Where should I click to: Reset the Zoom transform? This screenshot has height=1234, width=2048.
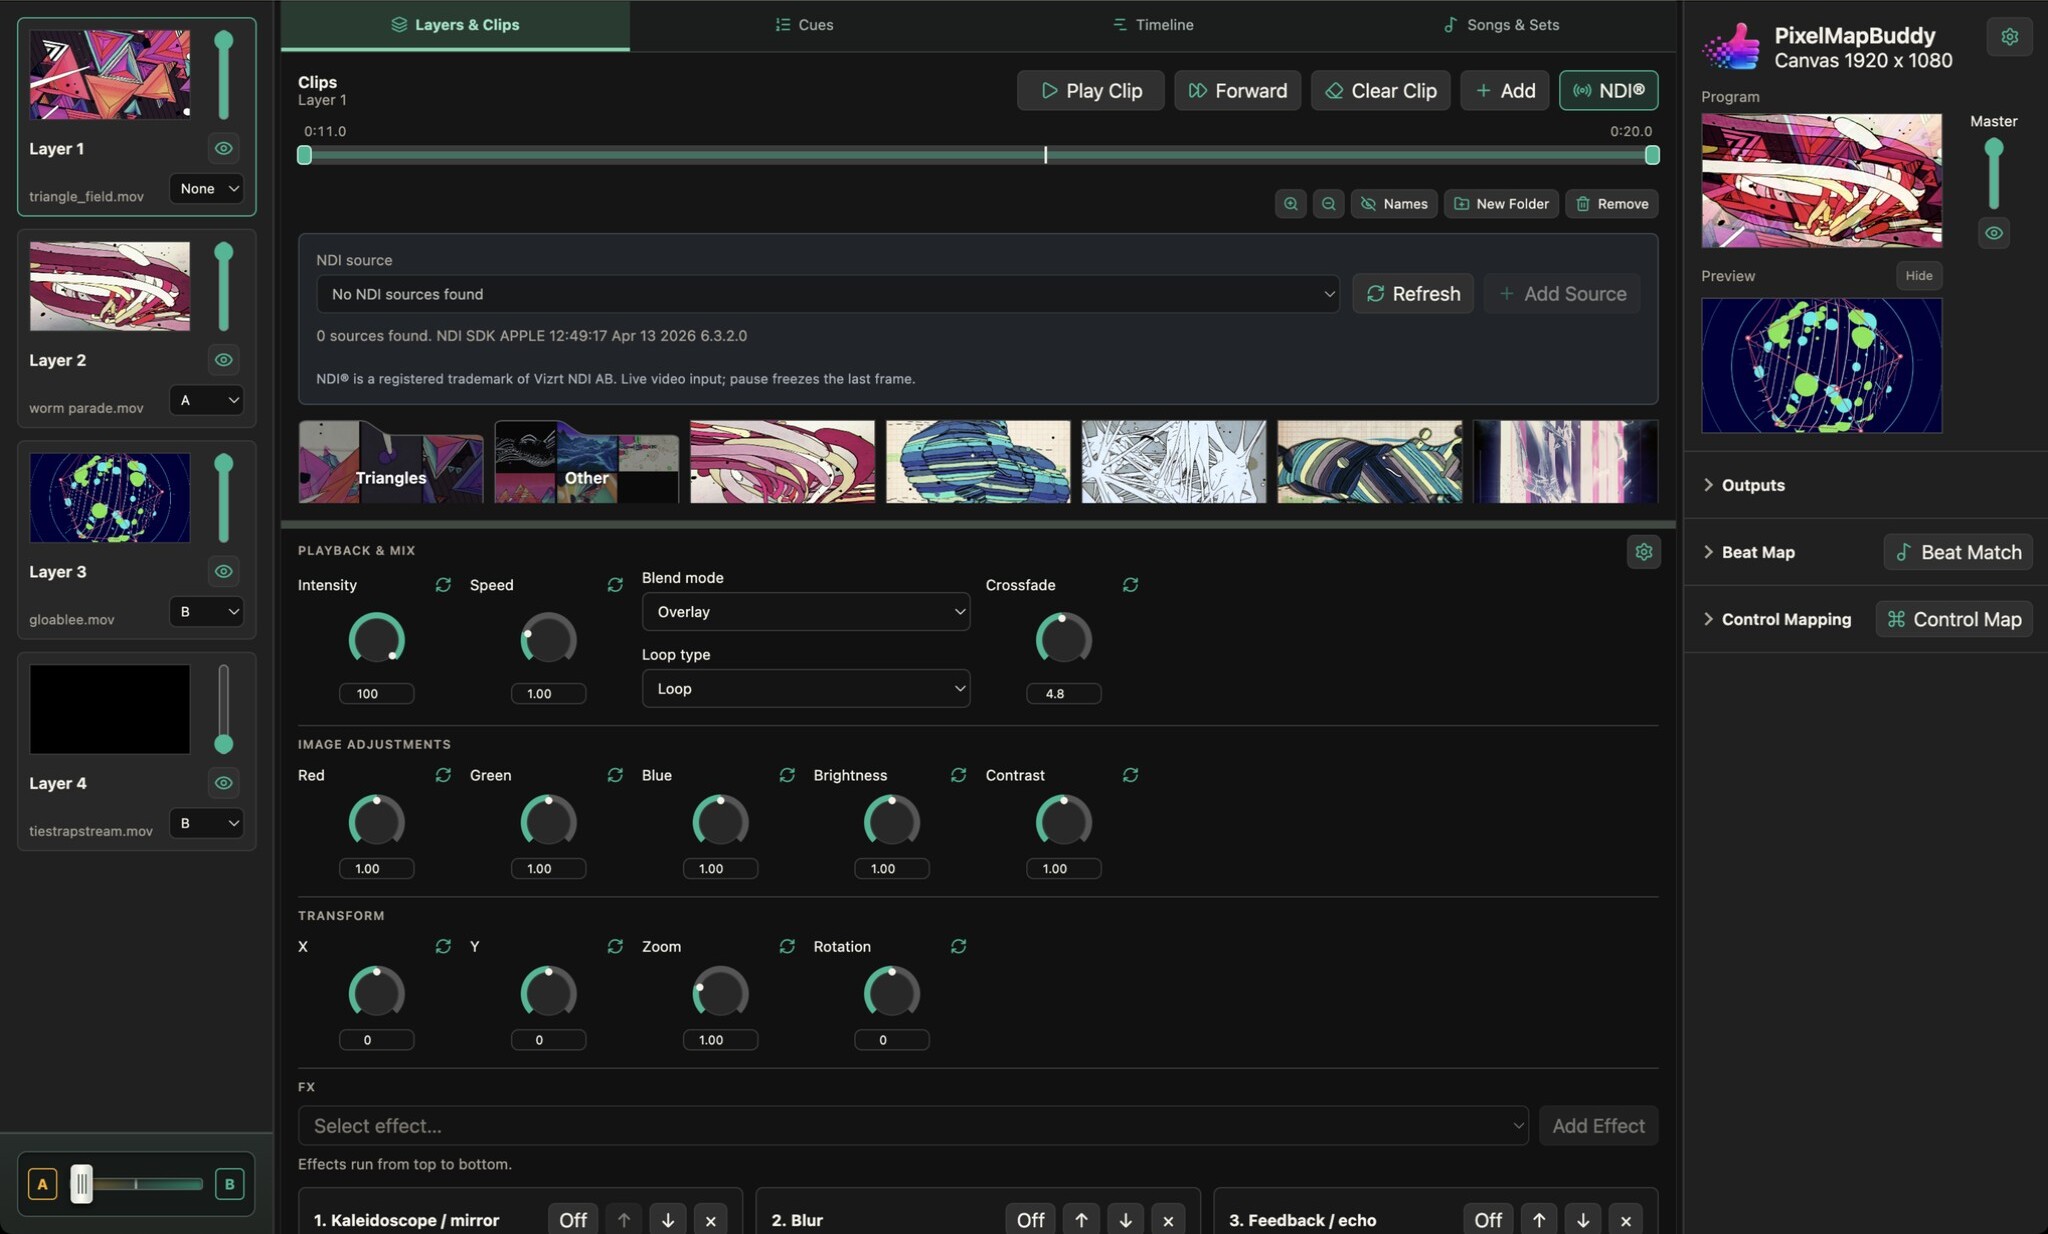point(787,946)
